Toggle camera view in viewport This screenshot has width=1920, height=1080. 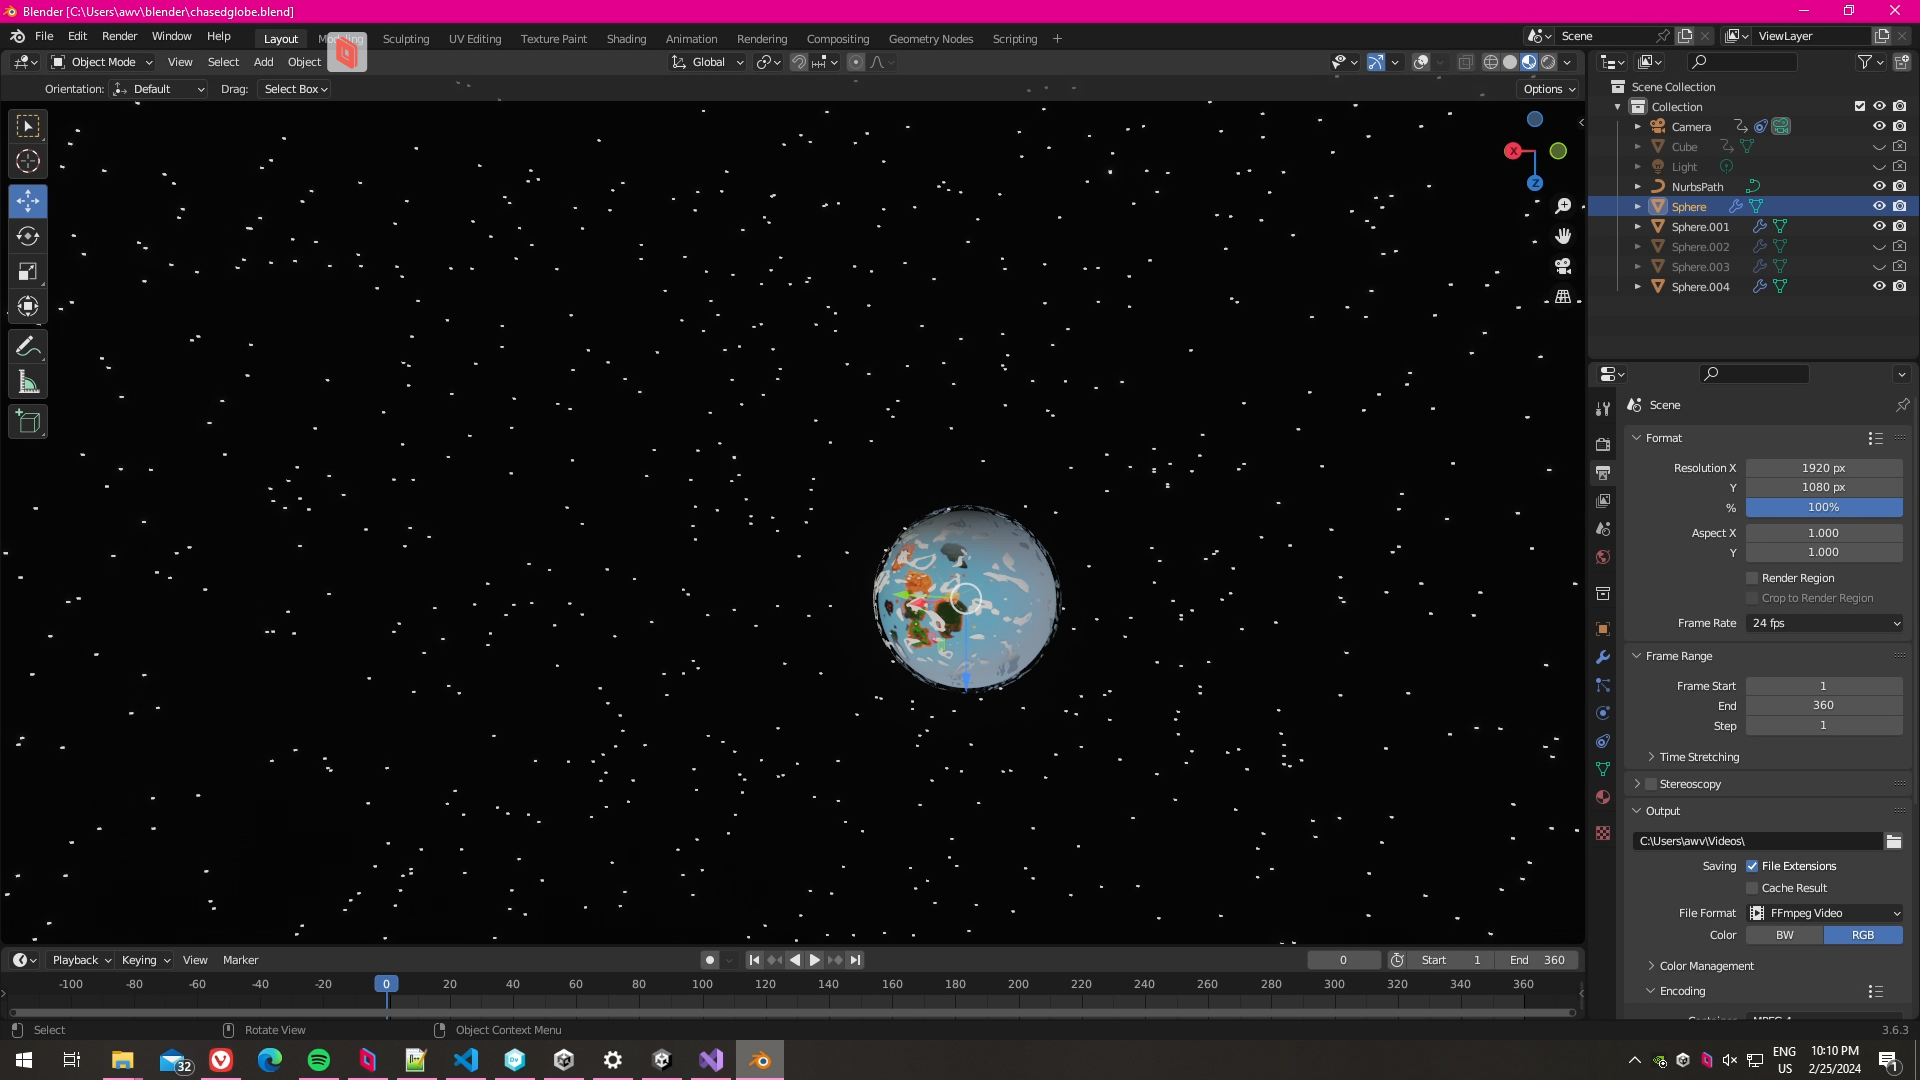pos(1563,266)
